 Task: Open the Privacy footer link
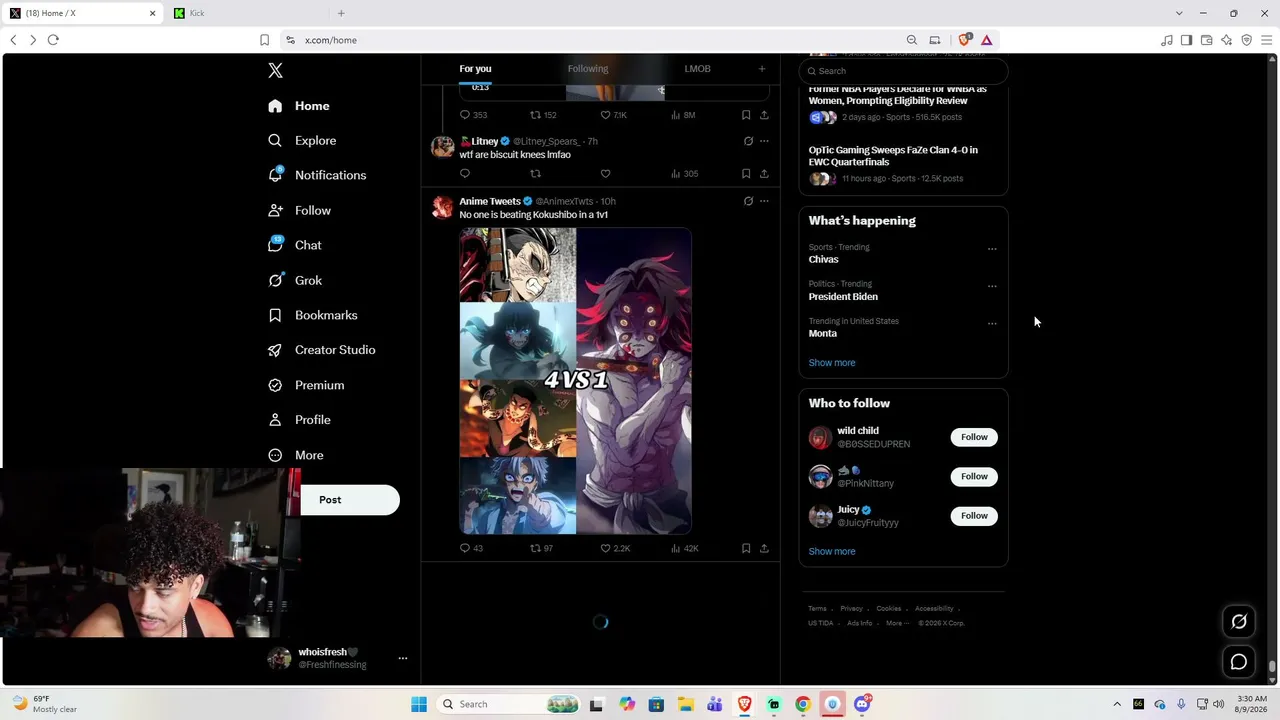click(x=851, y=608)
